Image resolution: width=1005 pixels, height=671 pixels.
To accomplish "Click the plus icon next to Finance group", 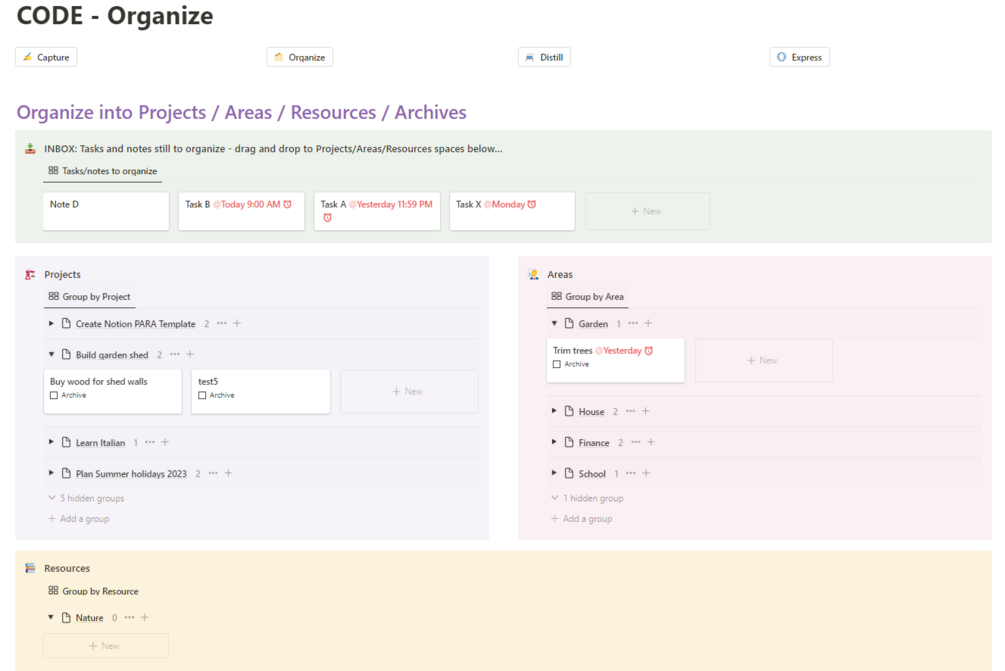I will click(651, 443).
